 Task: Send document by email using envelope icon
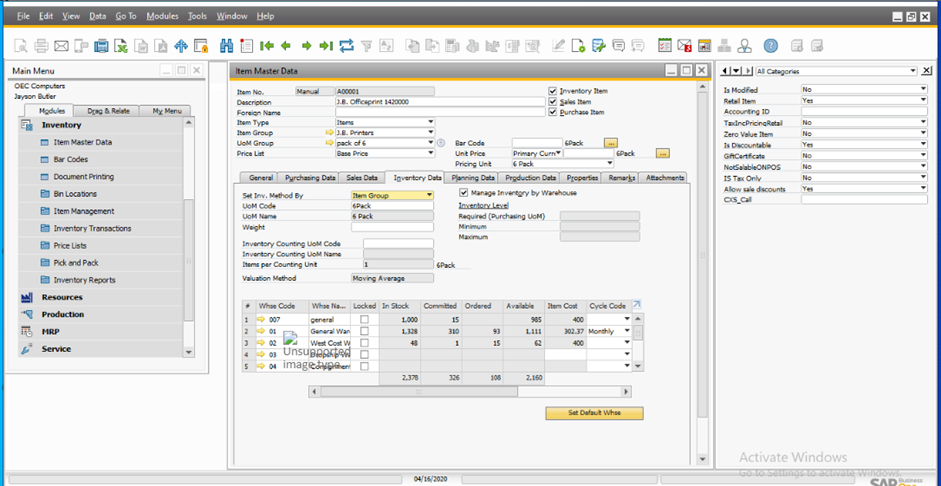tap(61, 46)
